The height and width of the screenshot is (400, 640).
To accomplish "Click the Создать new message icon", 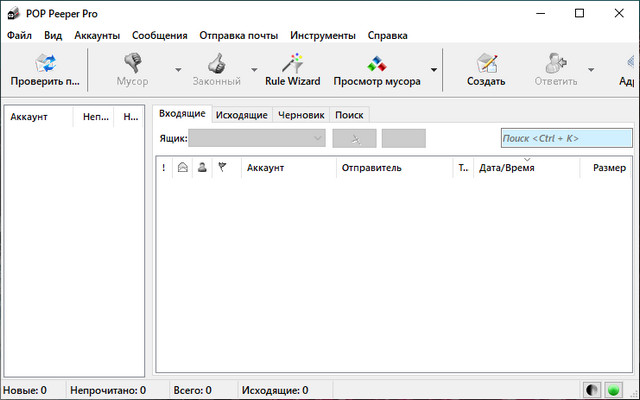I will pyautogui.click(x=486, y=64).
